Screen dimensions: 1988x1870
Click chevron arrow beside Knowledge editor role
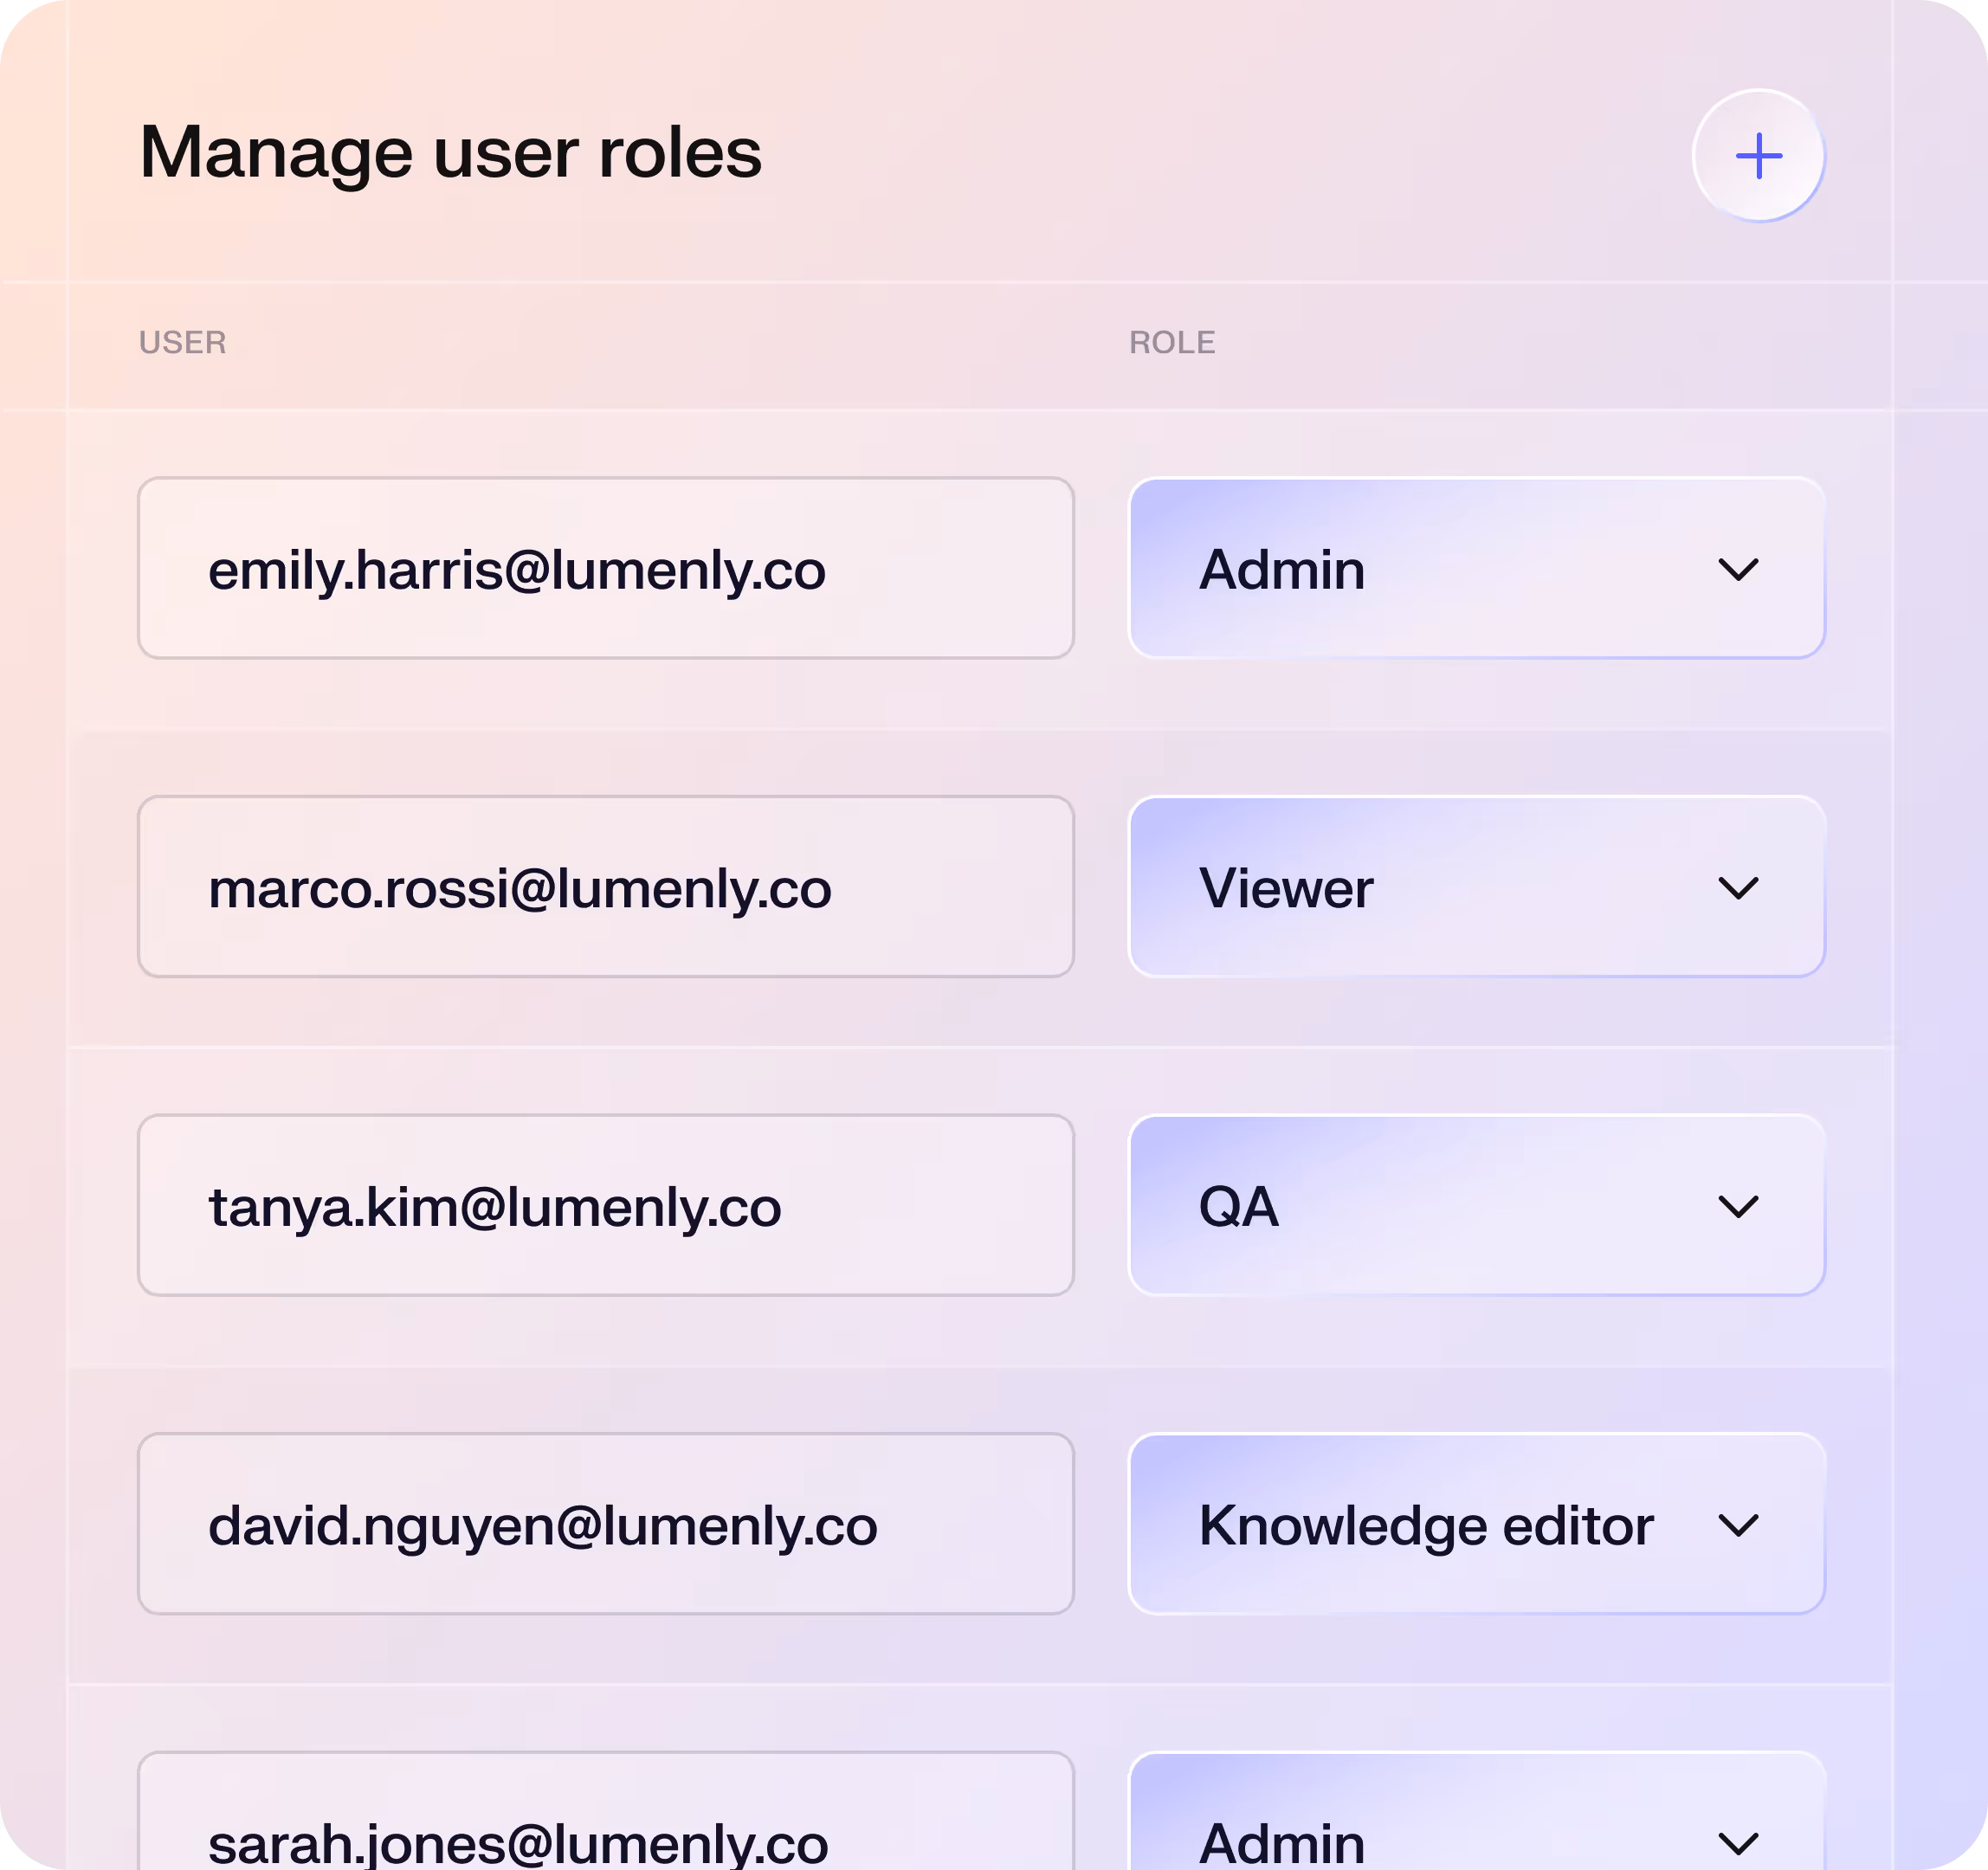[x=1738, y=1526]
